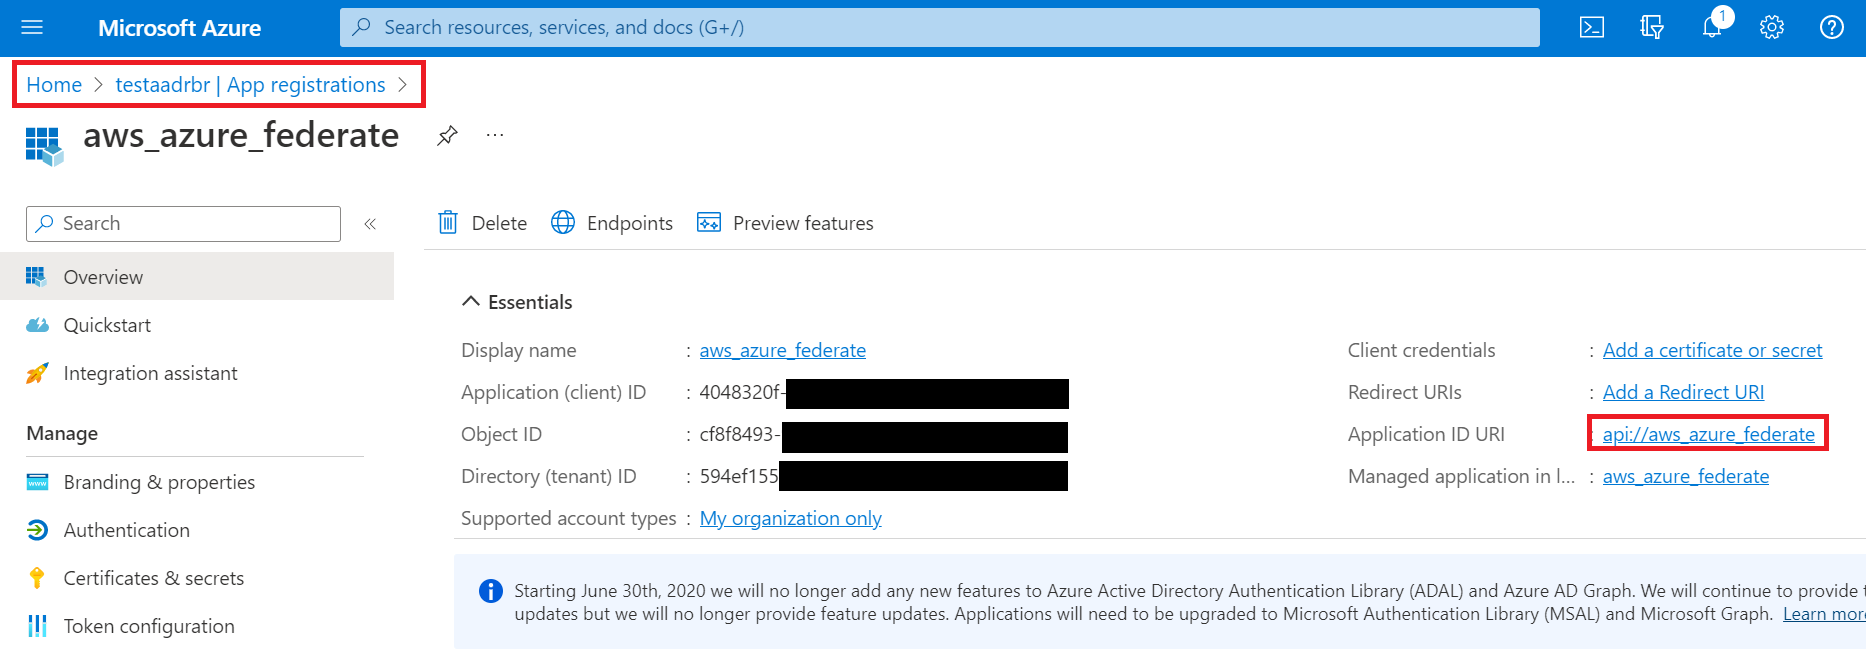This screenshot has height=658, width=1866.
Task: Launch Cloud Shell from the top bar
Action: tap(1591, 27)
